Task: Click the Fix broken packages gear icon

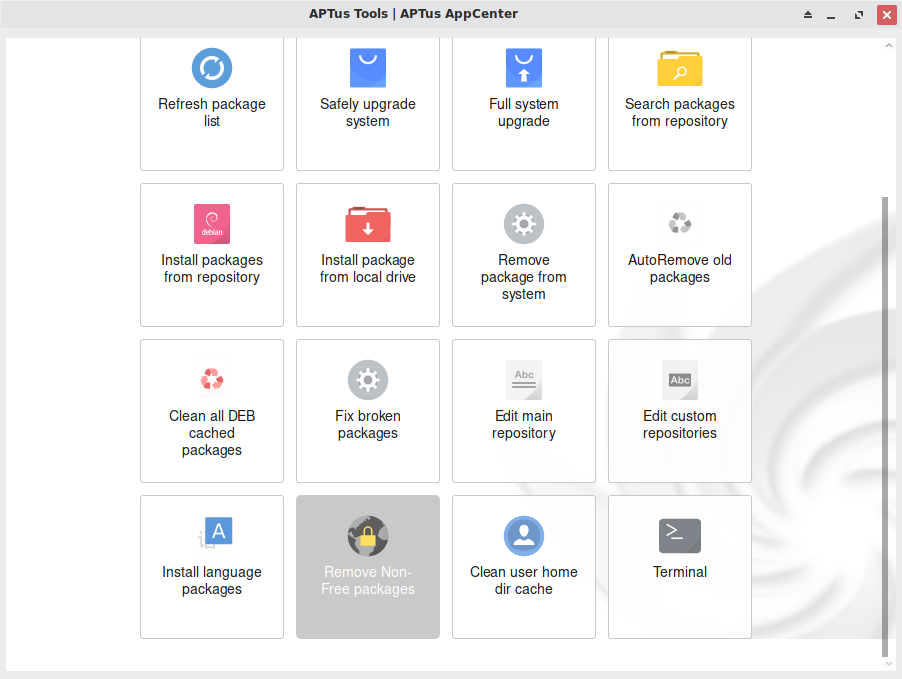Action: pyautogui.click(x=368, y=380)
